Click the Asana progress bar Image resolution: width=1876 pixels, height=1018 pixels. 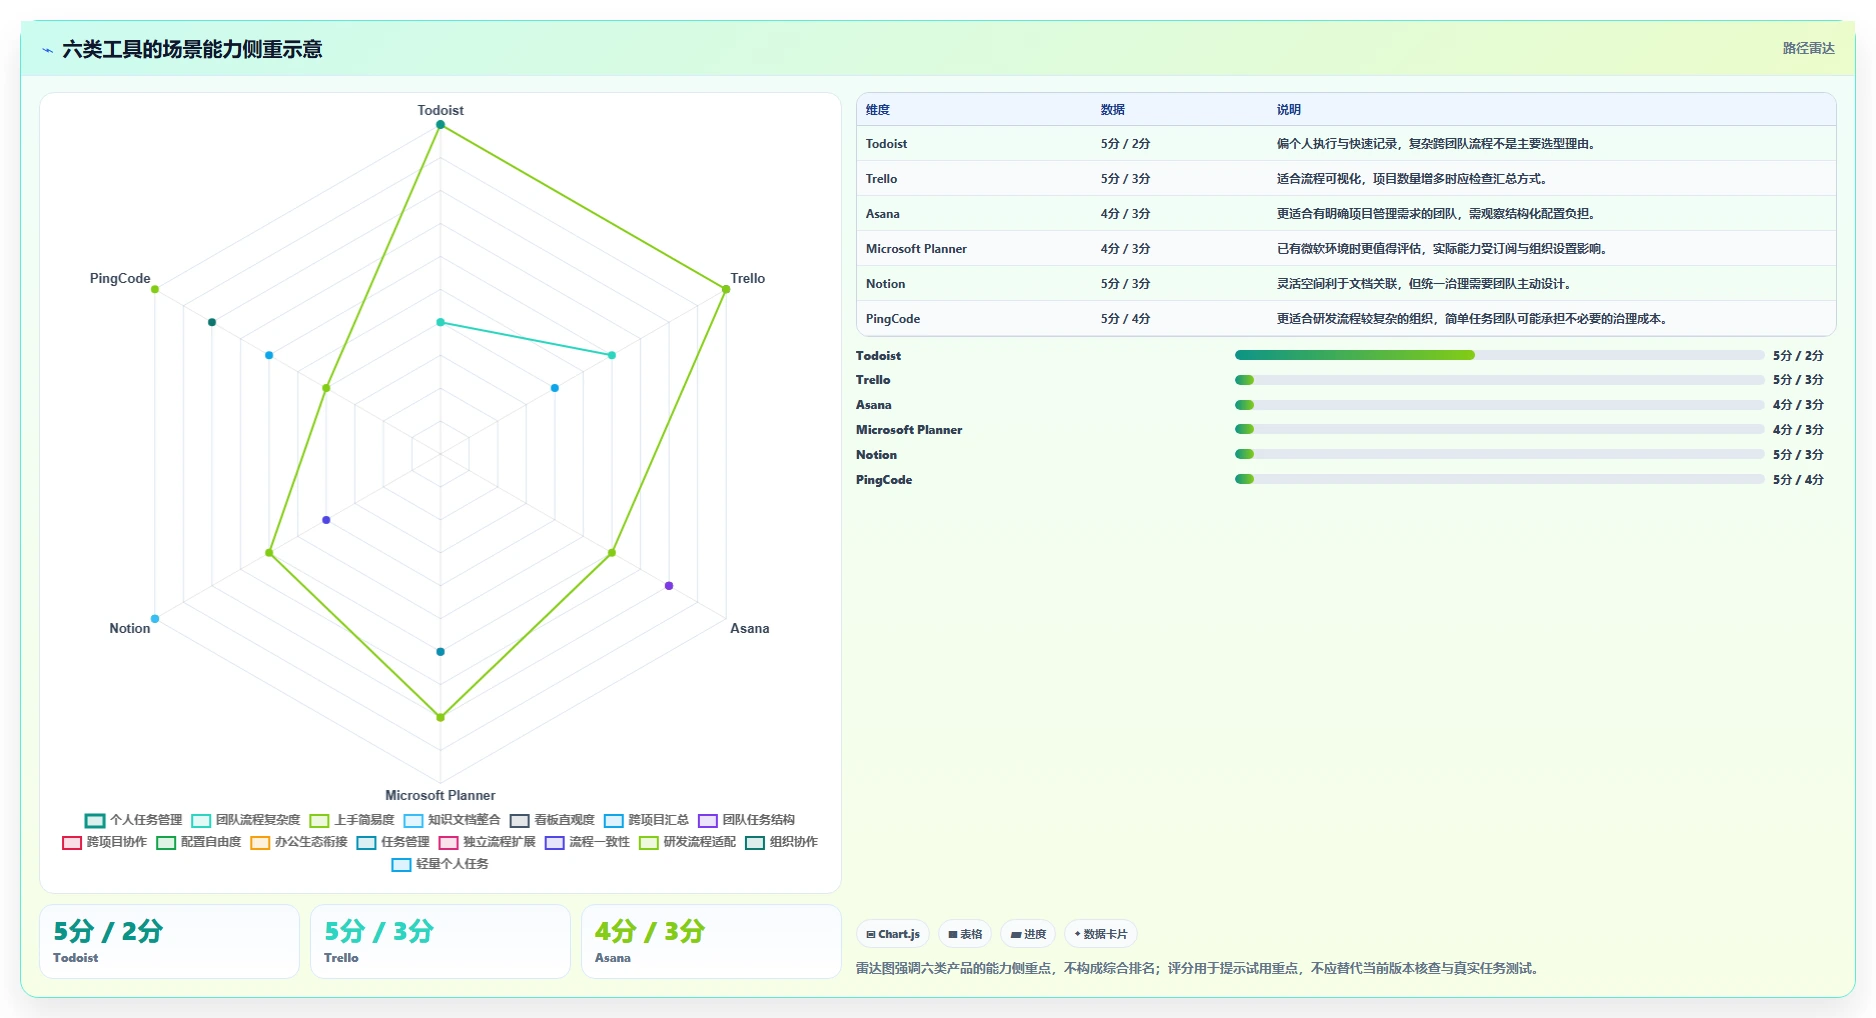click(1499, 405)
